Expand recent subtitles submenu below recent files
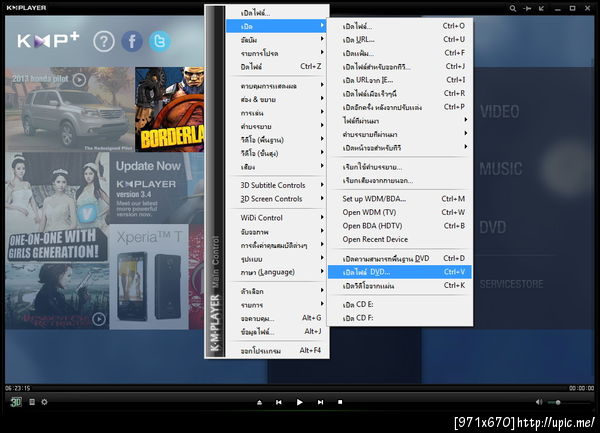 point(399,134)
